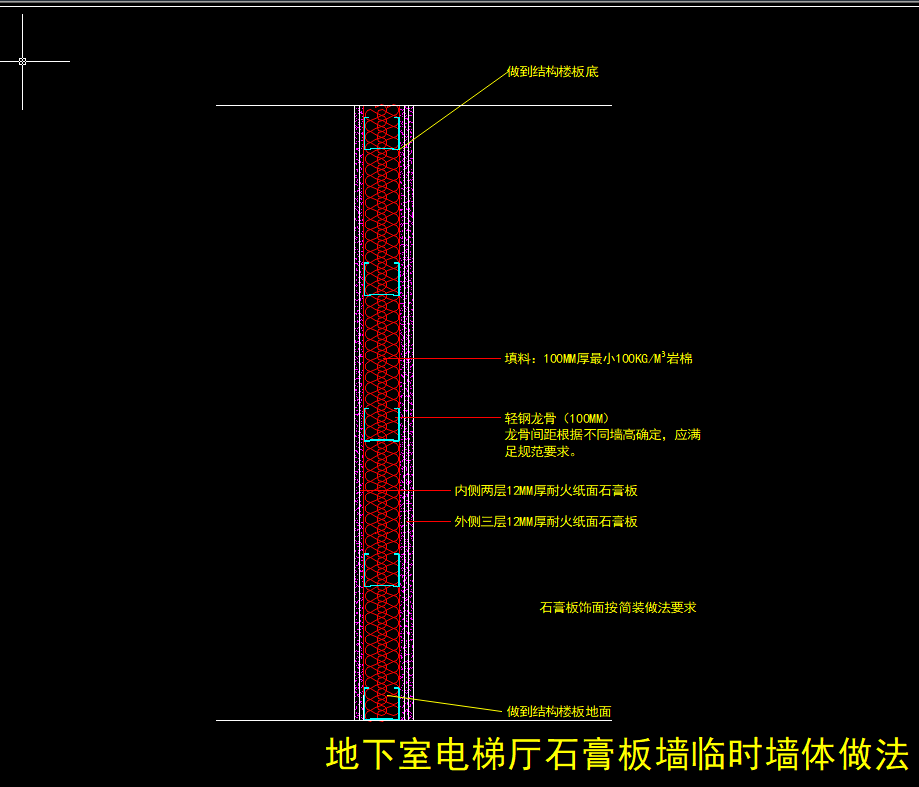Select the bottom floor line left of wall
919x787 pixels.
(x=285, y=720)
